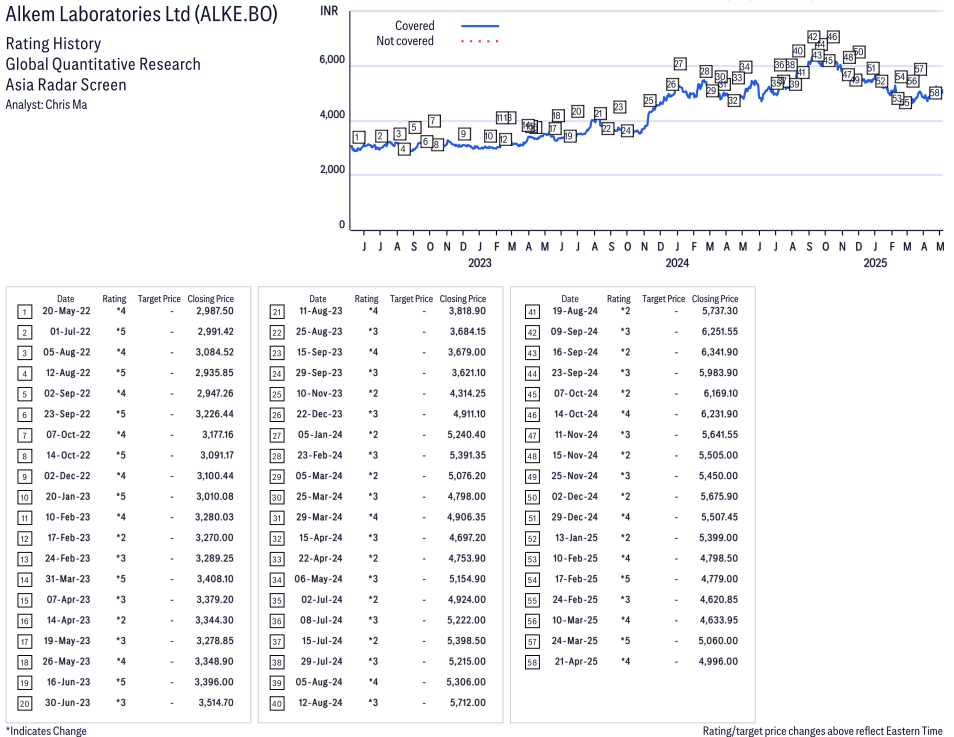
Task: Click the date 16-Sep-24
Action: (575, 352)
